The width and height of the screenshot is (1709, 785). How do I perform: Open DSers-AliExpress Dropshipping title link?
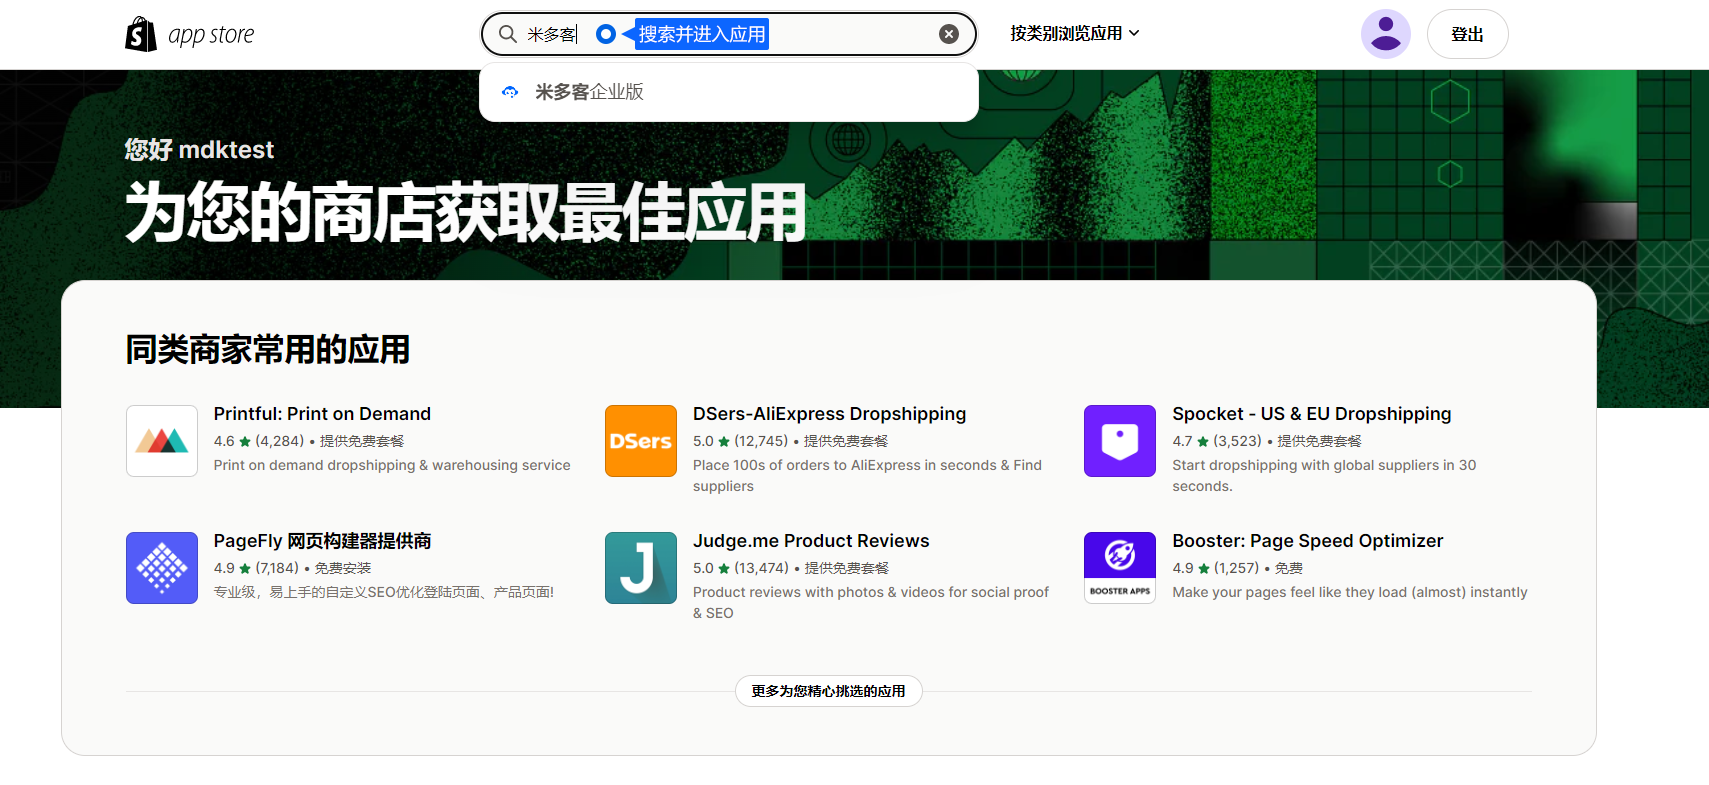829,414
